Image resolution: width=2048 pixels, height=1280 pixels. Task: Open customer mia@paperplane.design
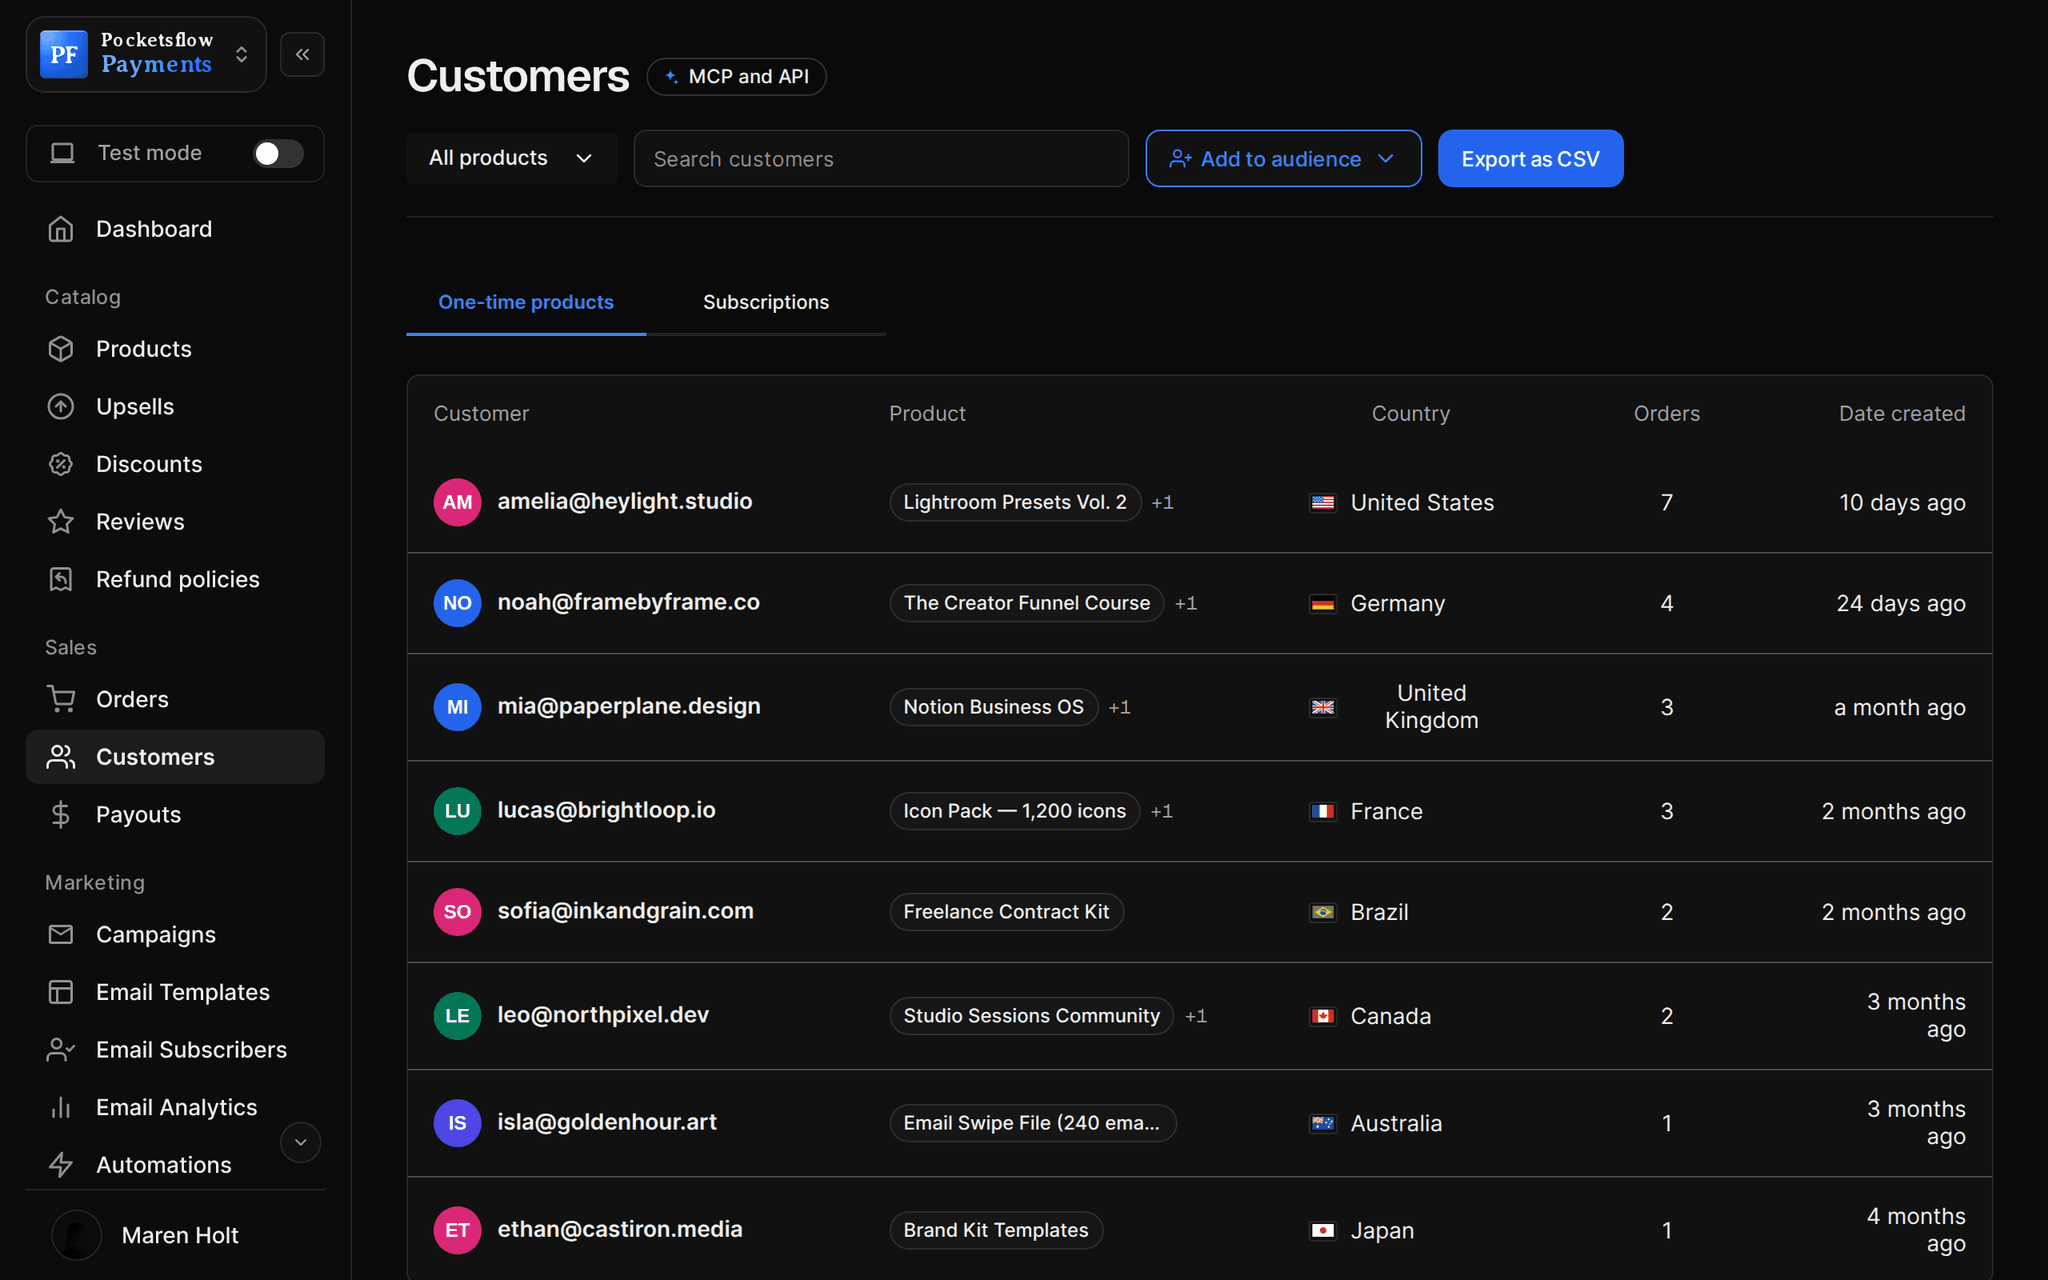pyautogui.click(x=629, y=706)
